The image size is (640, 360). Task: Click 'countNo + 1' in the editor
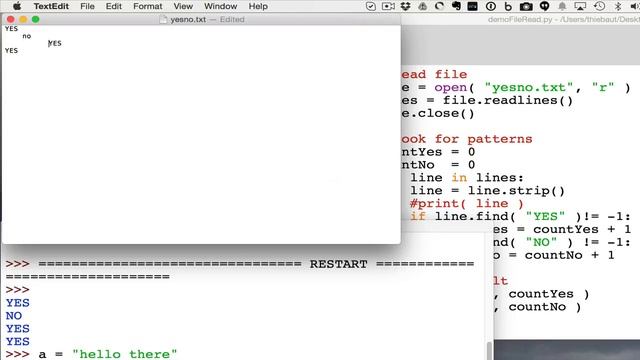(569, 255)
